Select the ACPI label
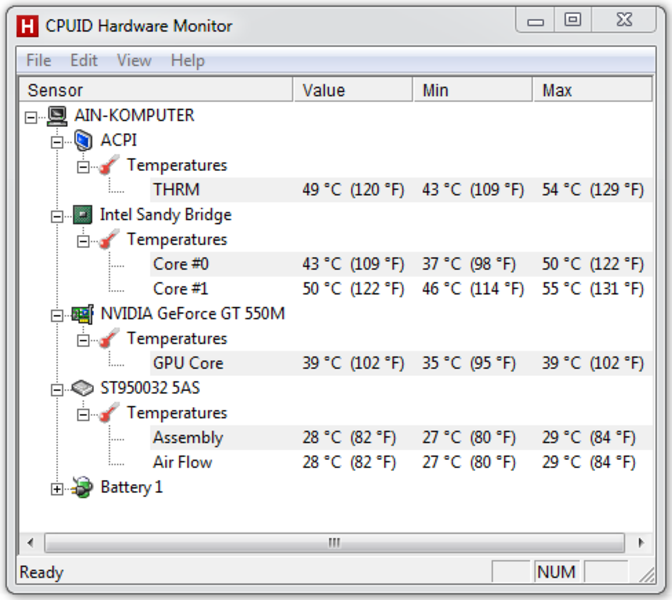672x600 pixels. [118, 140]
